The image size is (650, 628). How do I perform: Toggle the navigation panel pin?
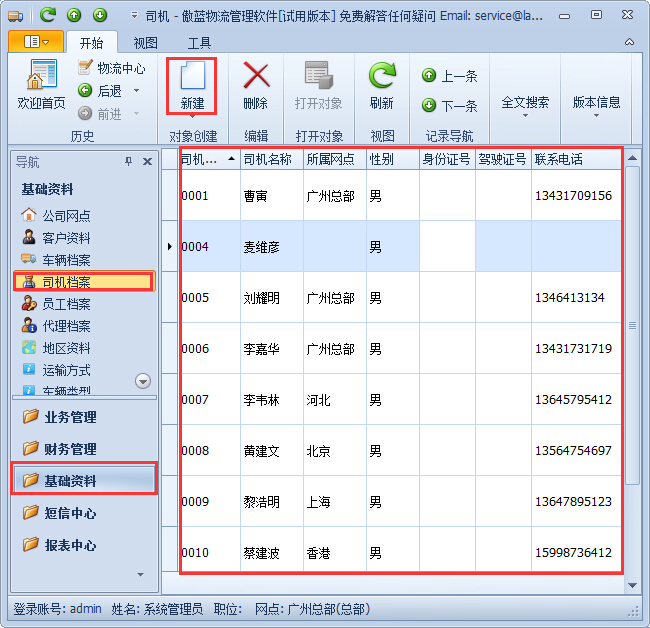(128, 162)
